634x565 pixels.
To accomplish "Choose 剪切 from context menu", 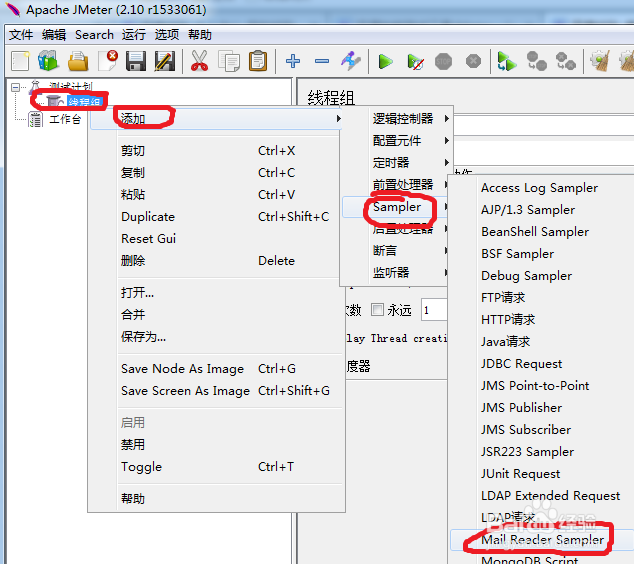I will (x=216, y=151).
